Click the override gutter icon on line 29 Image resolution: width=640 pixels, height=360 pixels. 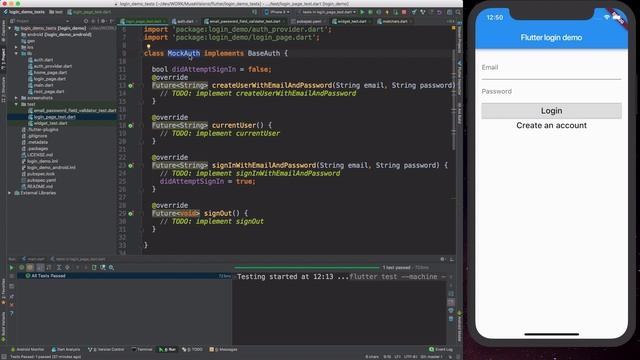(131, 213)
